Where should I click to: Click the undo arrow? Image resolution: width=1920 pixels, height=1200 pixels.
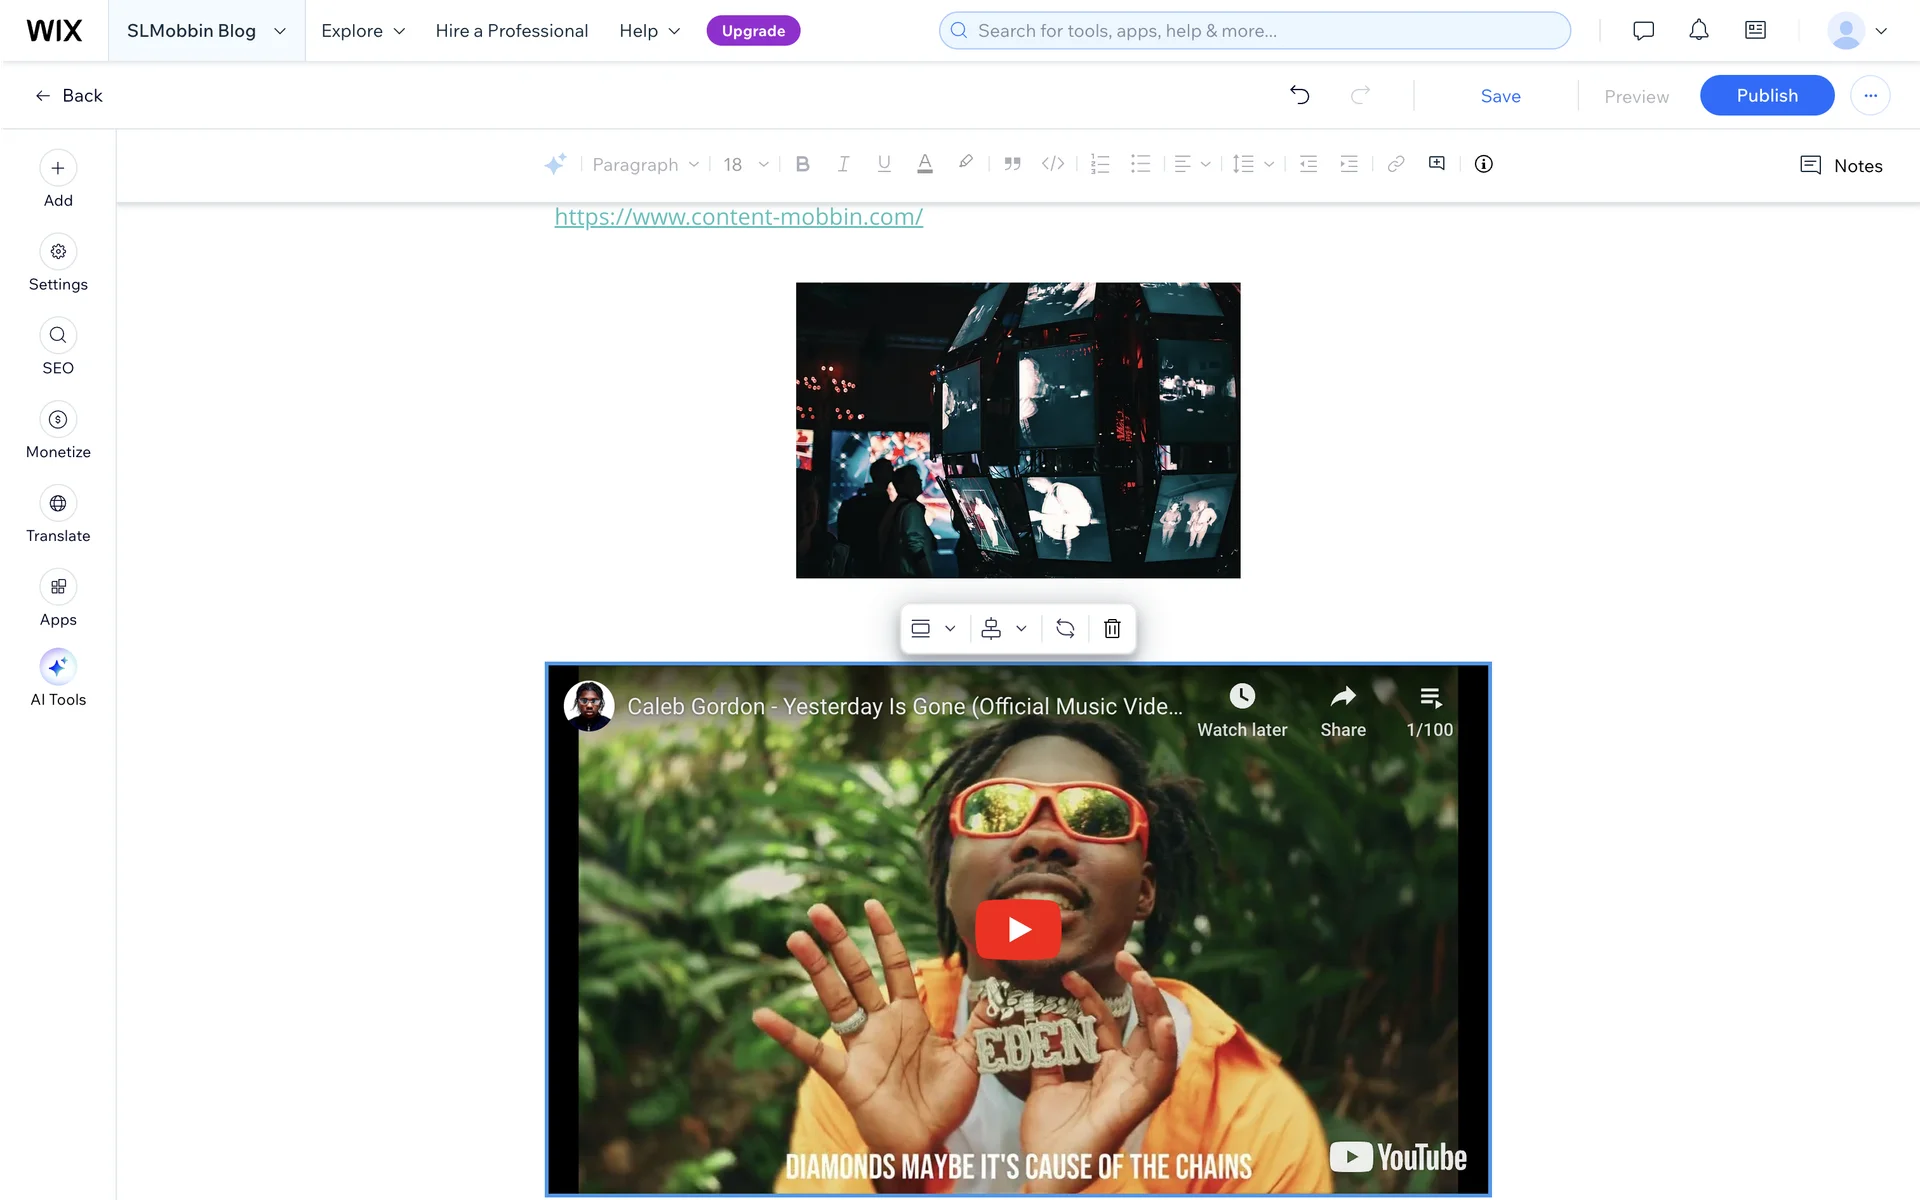(1299, 95)
